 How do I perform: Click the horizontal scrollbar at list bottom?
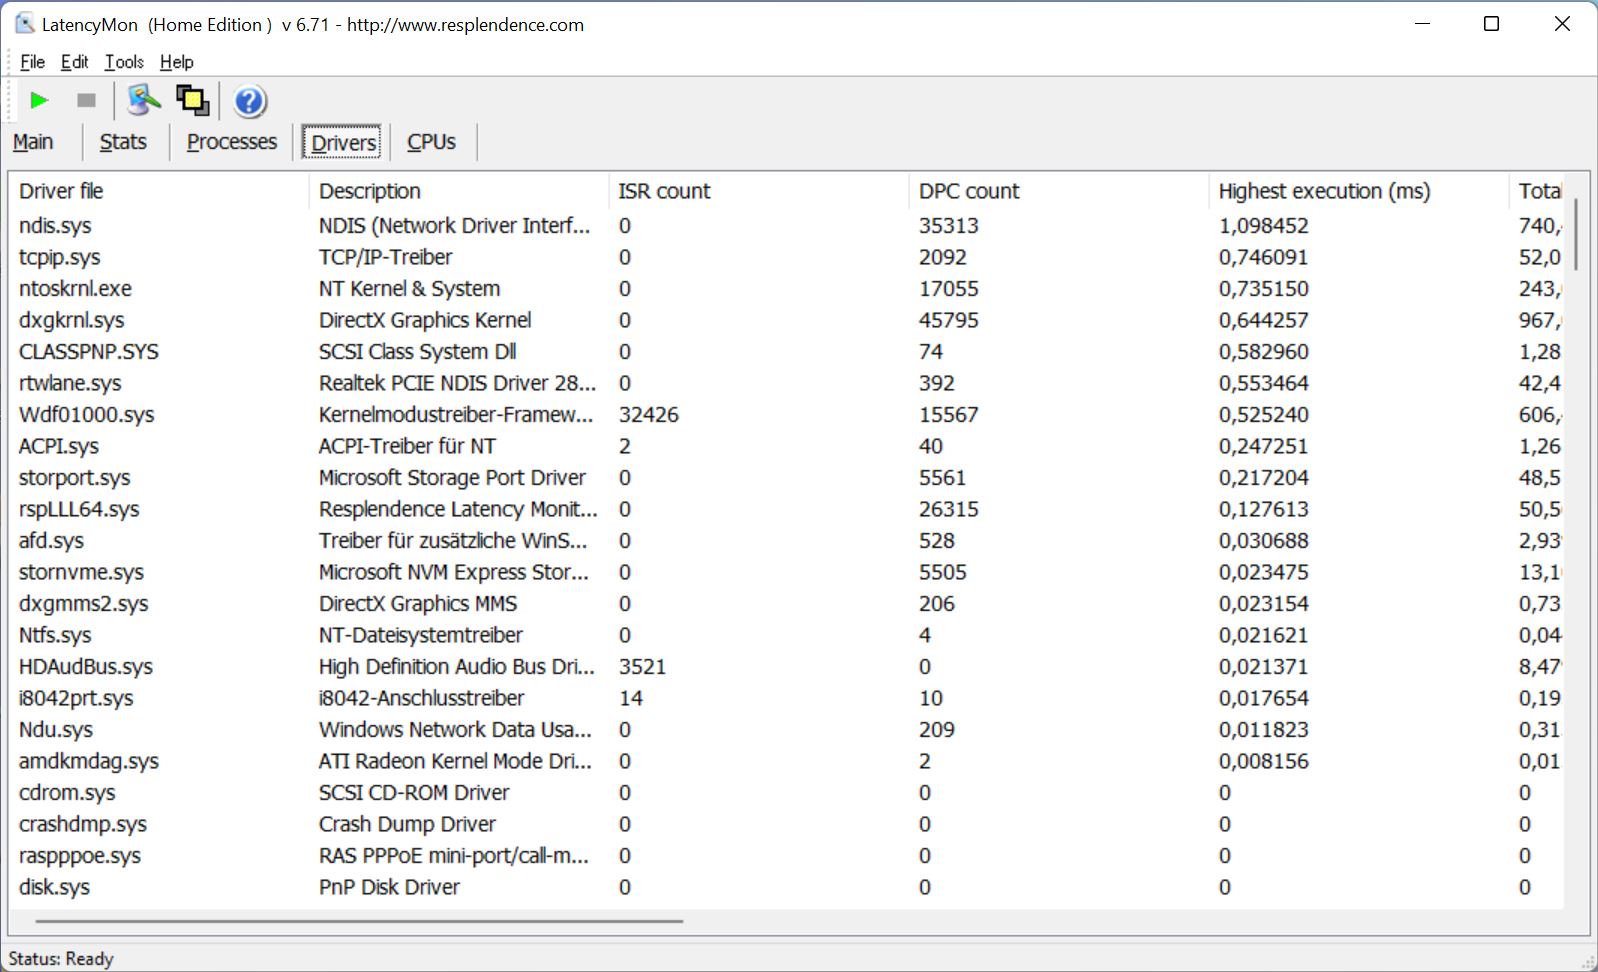[x=358, y=920]
